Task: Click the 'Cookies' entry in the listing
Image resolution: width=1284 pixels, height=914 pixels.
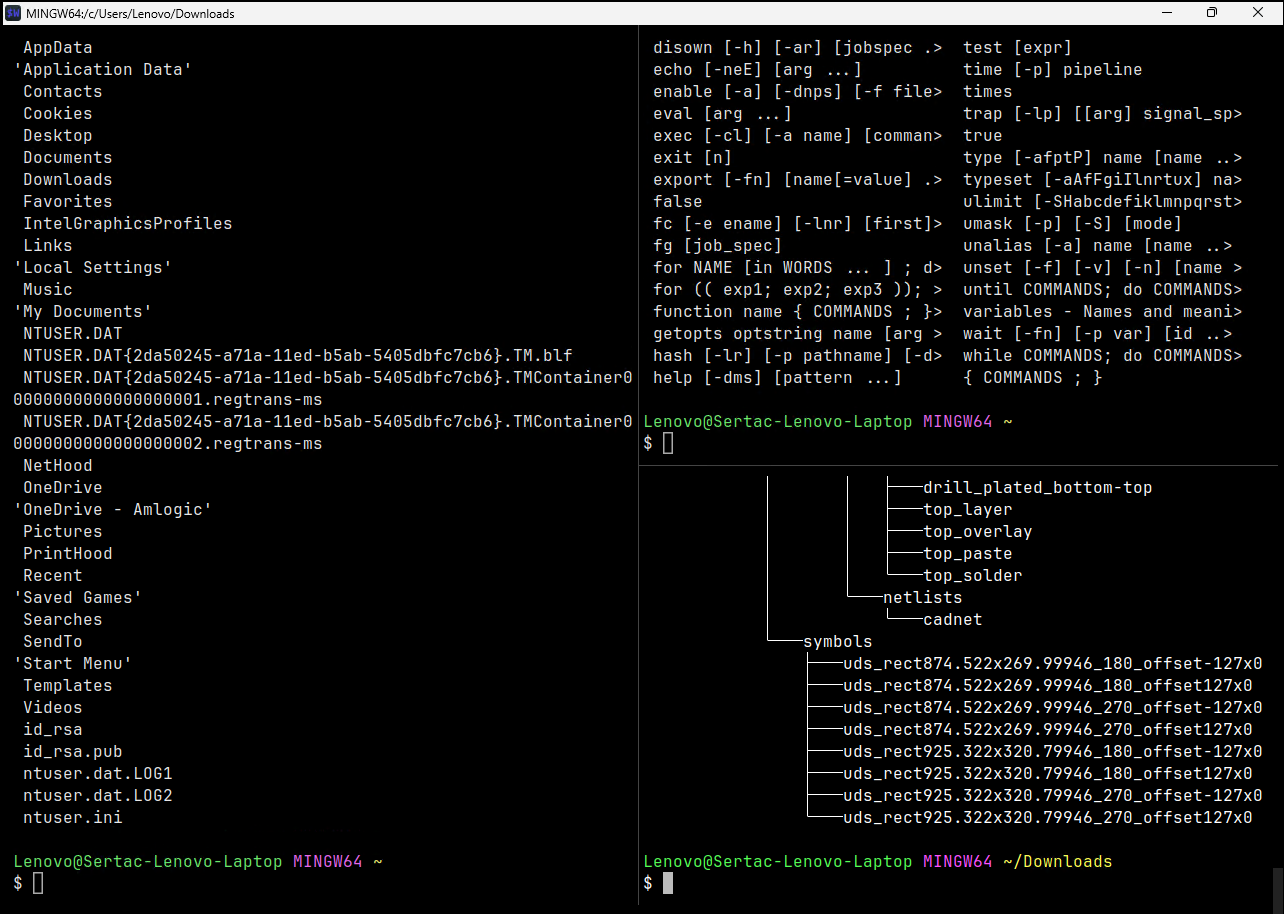Action: point(58,114)
